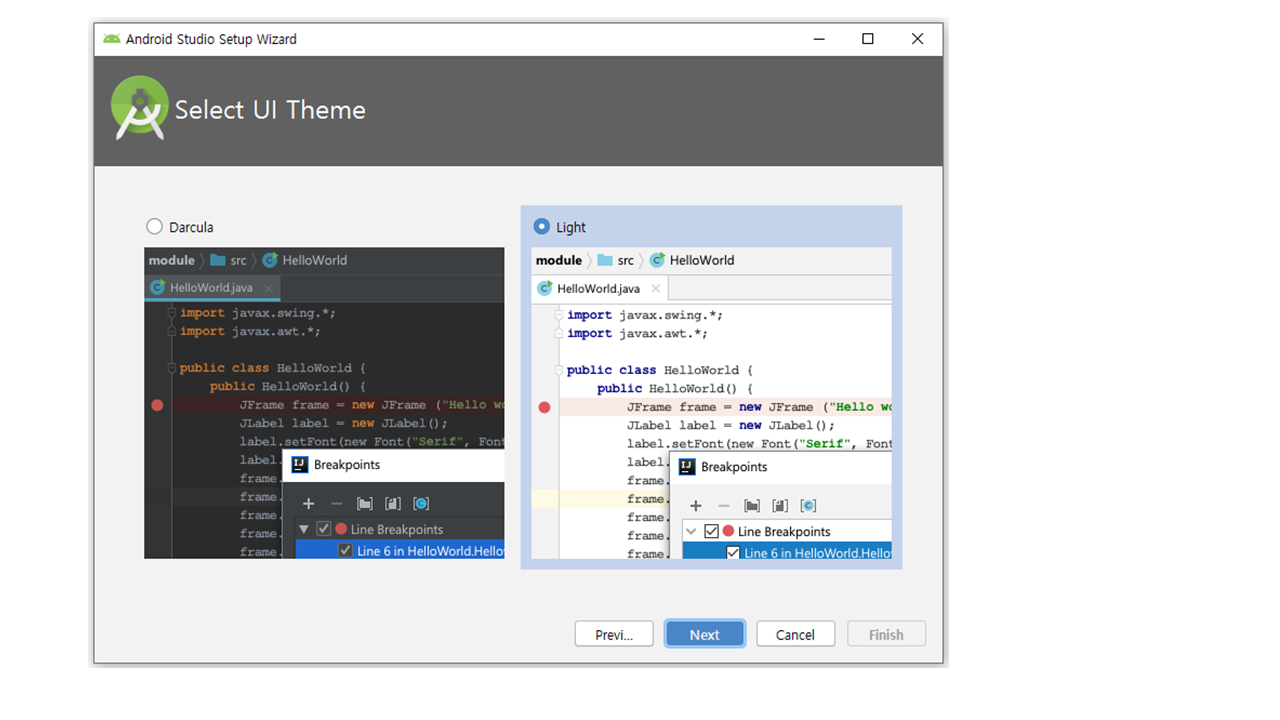
Task: Select the Darcula theme radio button
Action: (154, 227)
